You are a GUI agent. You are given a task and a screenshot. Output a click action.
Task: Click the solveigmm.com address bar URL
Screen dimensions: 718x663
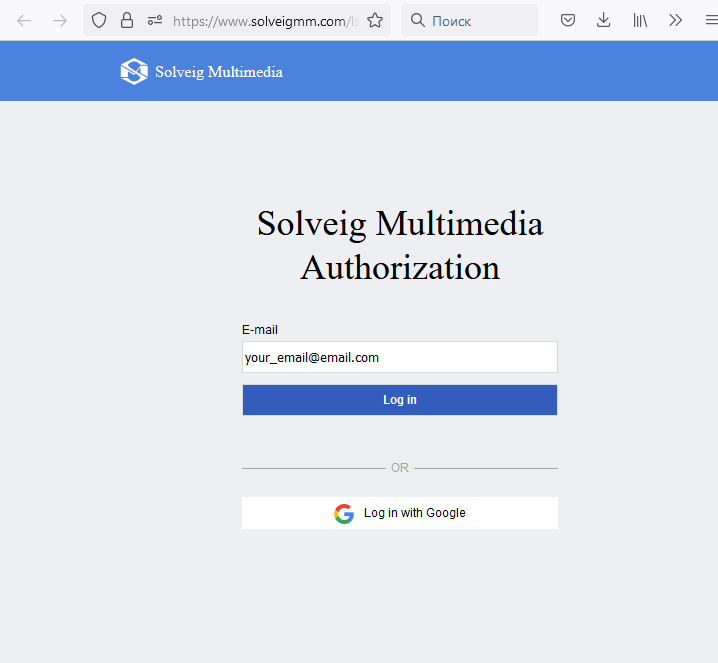[266, 21]
